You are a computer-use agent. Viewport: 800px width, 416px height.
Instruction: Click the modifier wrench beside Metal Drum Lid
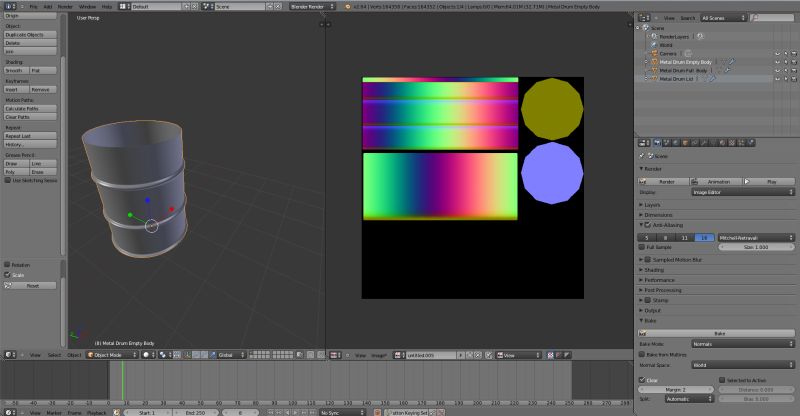click(712, 79)
